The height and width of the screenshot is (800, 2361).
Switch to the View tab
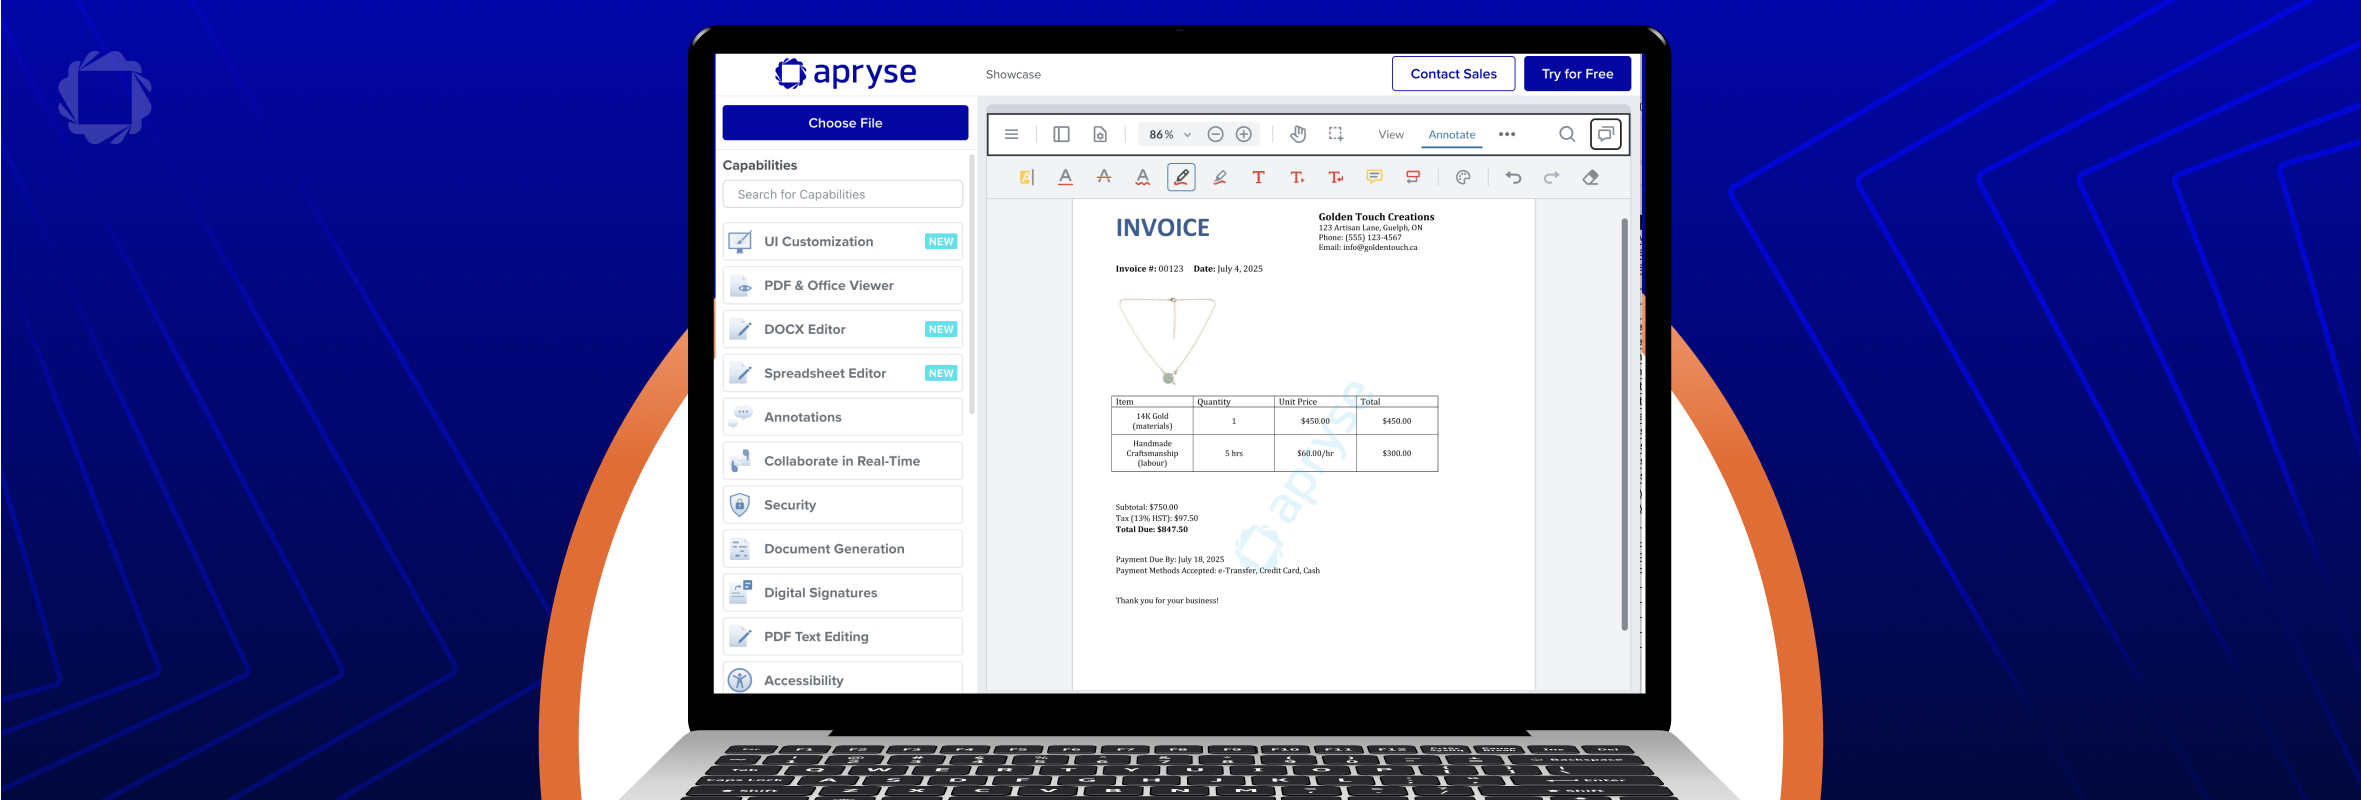point(1391,134)
